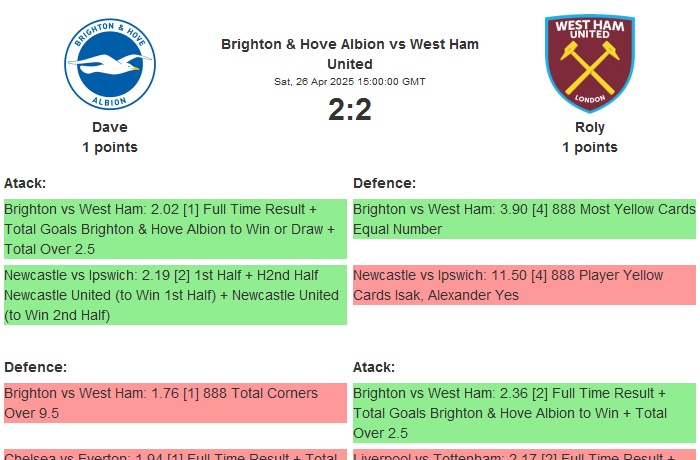Click green Newcastle vs Ipswich 2.19 bet
The image size is (700, 460).
pos(175,295)
